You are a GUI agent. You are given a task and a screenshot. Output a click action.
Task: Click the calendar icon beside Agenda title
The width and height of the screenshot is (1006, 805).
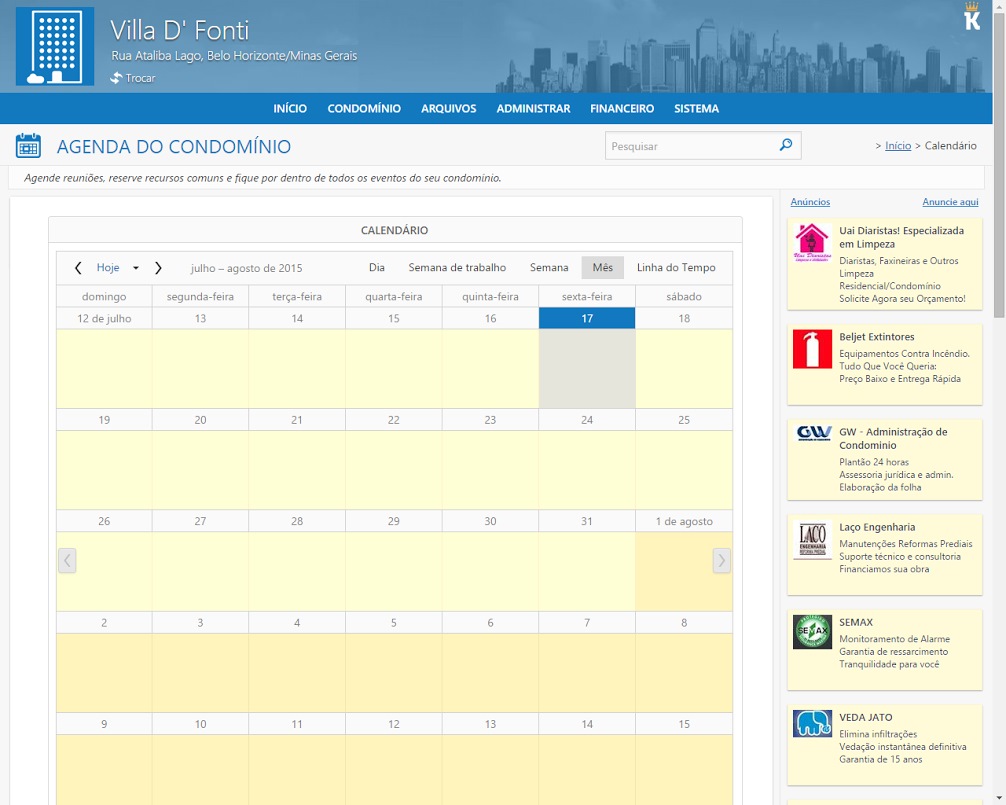(28, 146)
